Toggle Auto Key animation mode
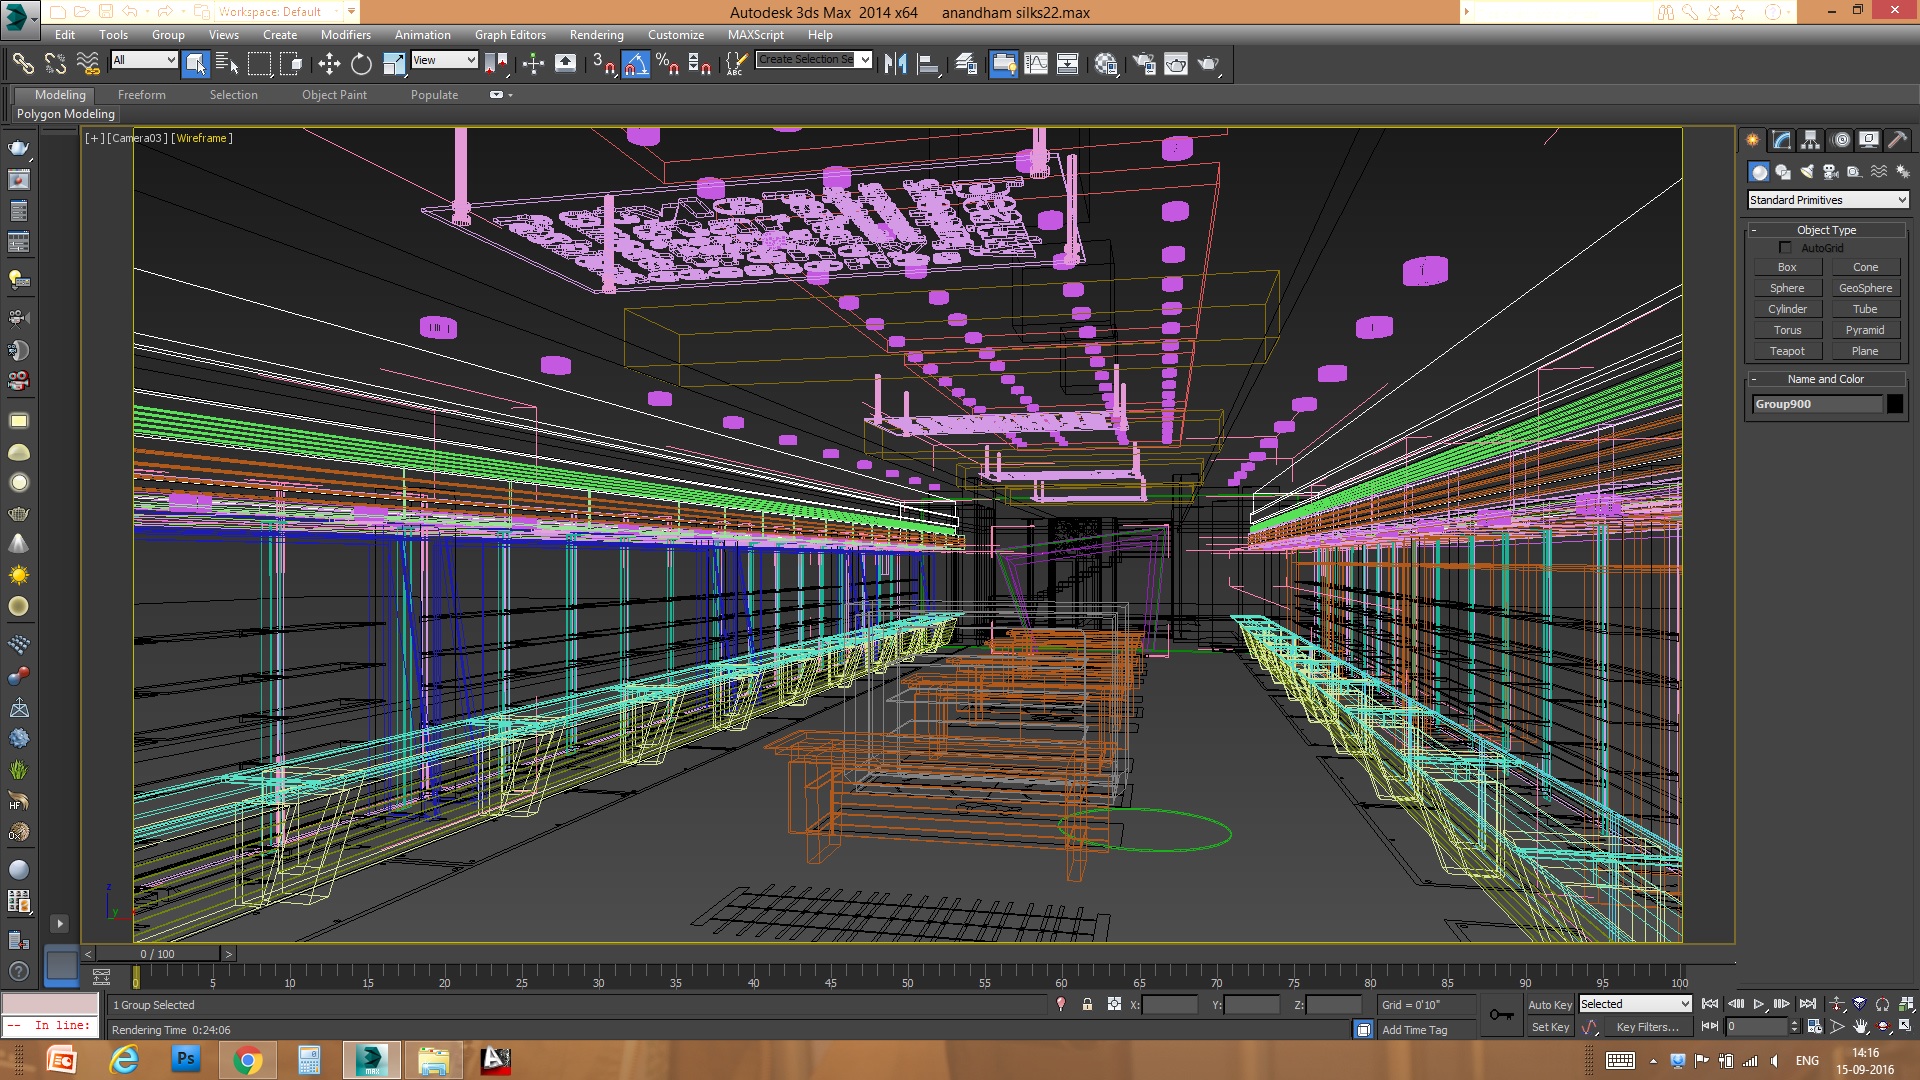Screen dimensions: 1920x1080 coord(1549,1005)
